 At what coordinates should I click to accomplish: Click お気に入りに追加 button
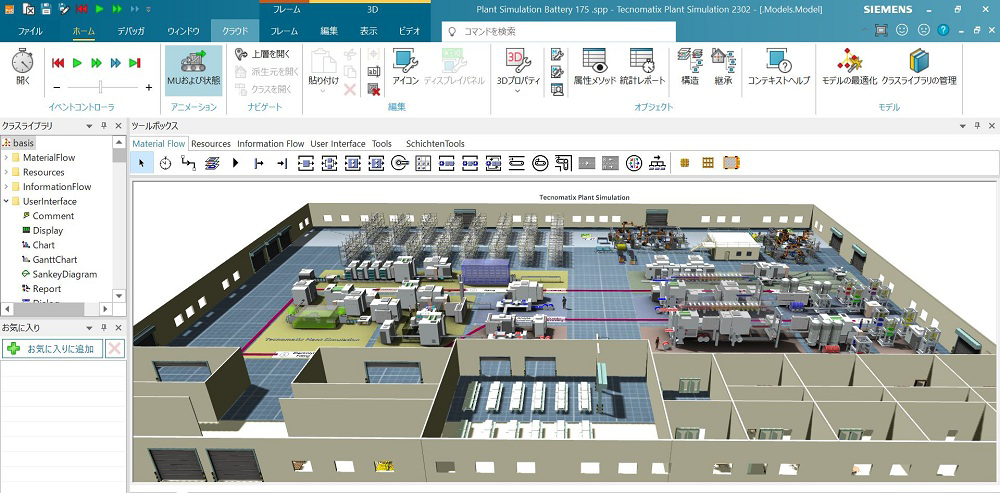[52, 349]
